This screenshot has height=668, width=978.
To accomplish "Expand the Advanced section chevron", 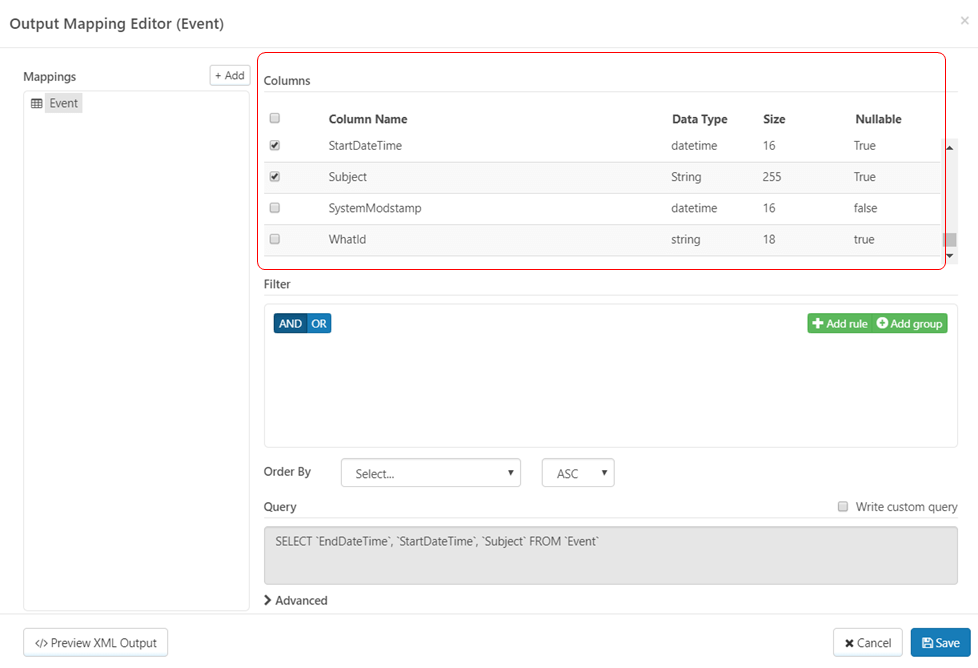I will tap(268, 601).
